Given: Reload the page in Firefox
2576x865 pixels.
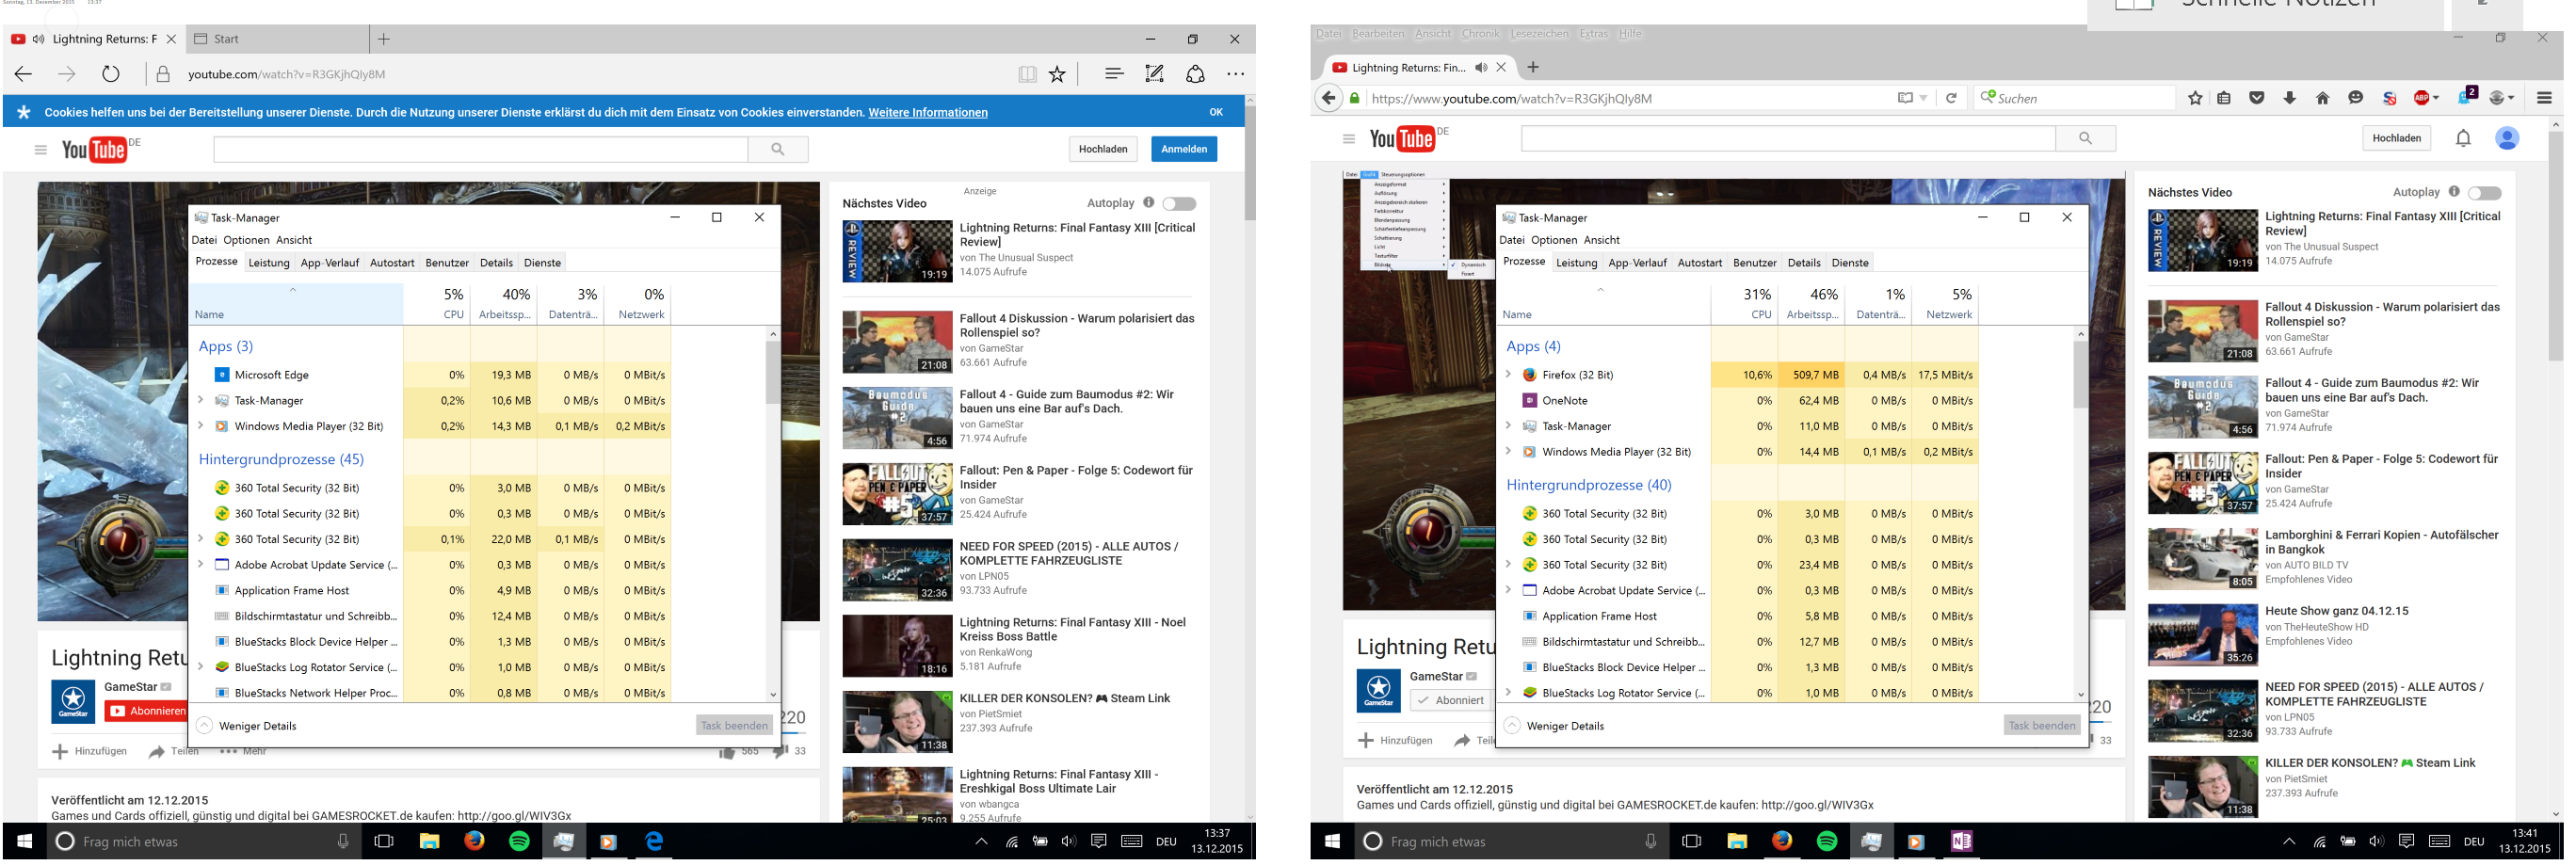Looking at the screenshot, I should 1951,98.
